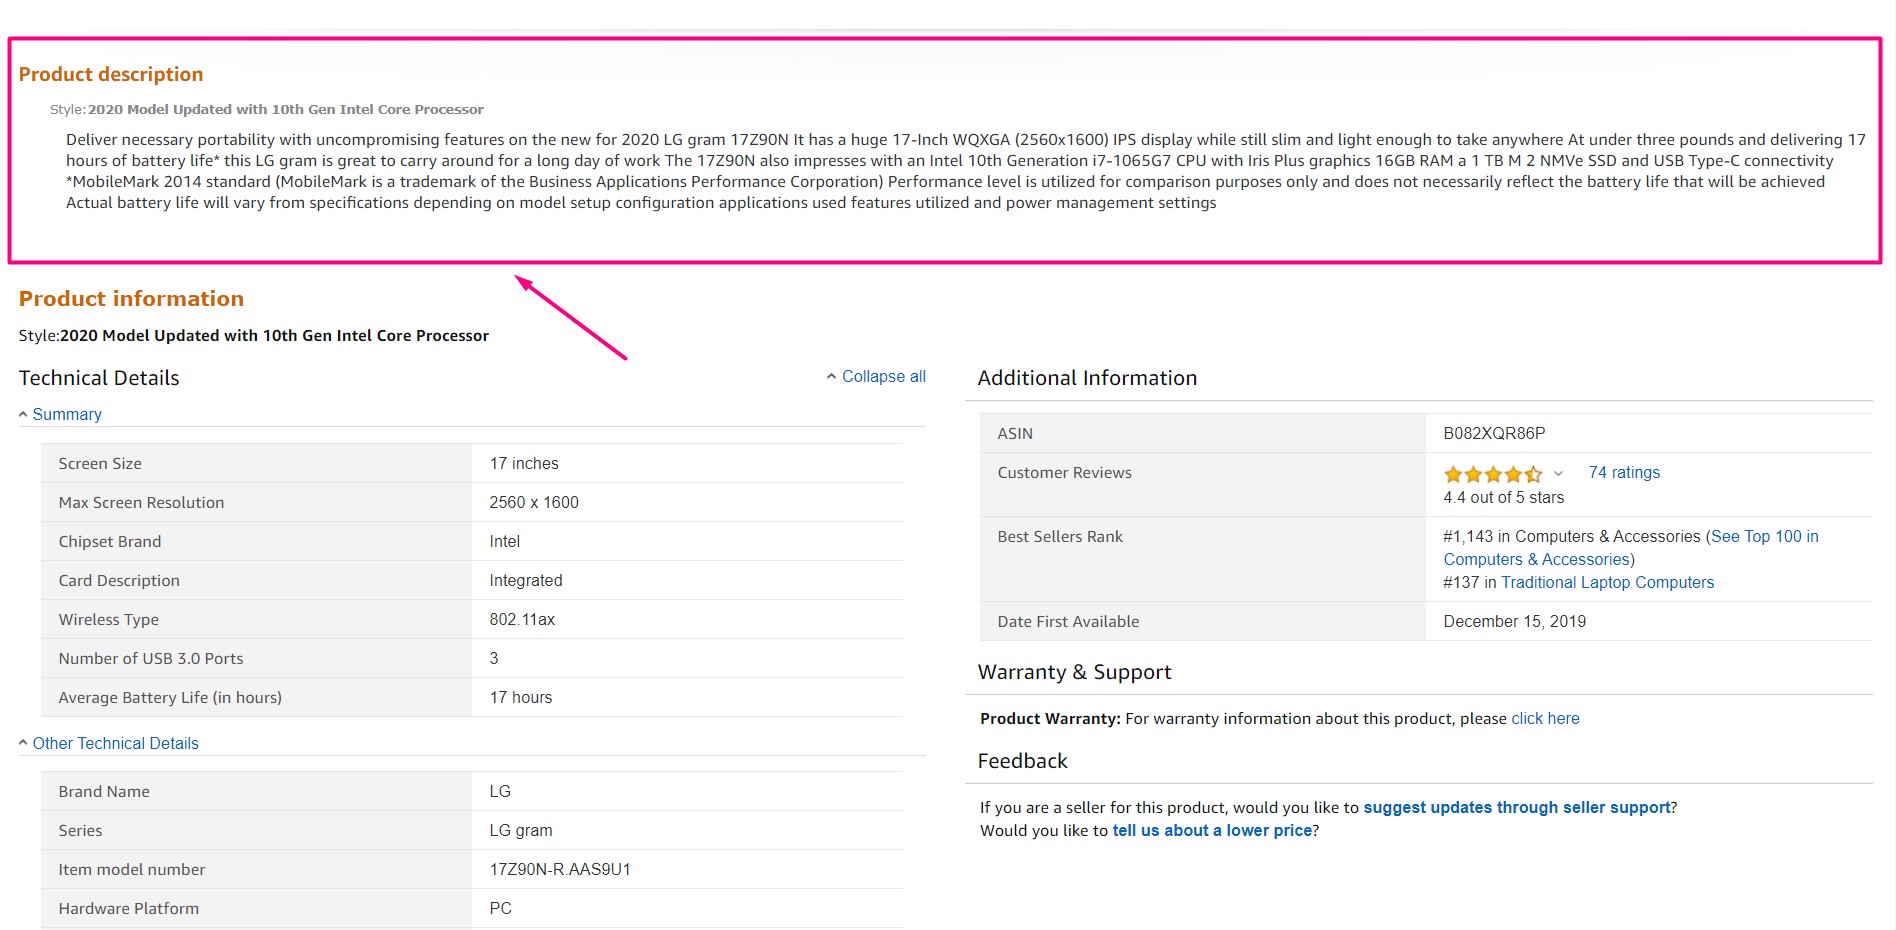Select the Customer Reviews label

coord(1064,472)
